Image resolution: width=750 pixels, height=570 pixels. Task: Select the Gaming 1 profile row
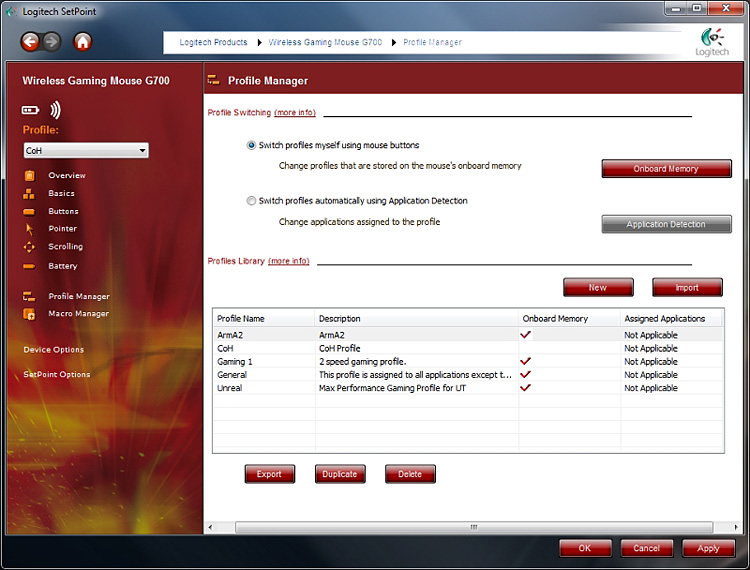coord(468,362)
